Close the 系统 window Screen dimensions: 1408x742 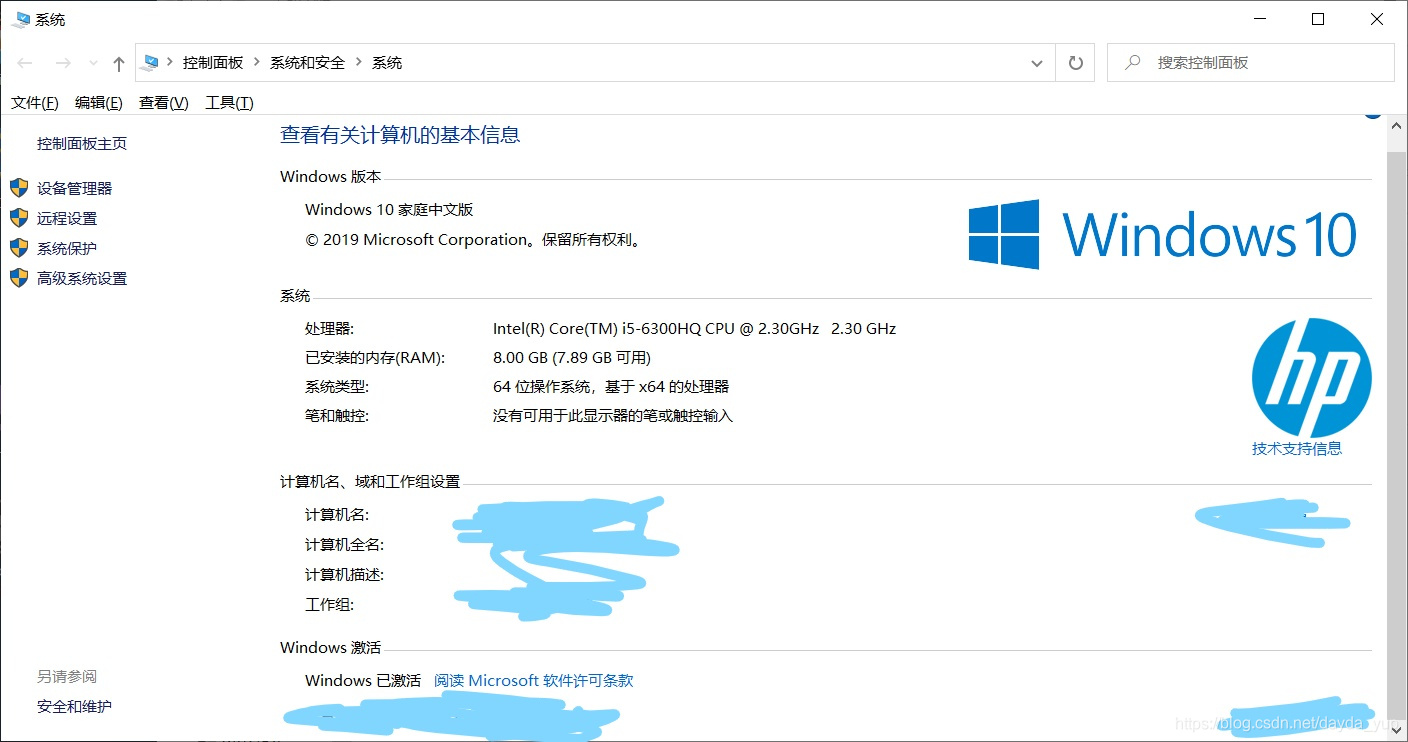(x=1376, y=19)
